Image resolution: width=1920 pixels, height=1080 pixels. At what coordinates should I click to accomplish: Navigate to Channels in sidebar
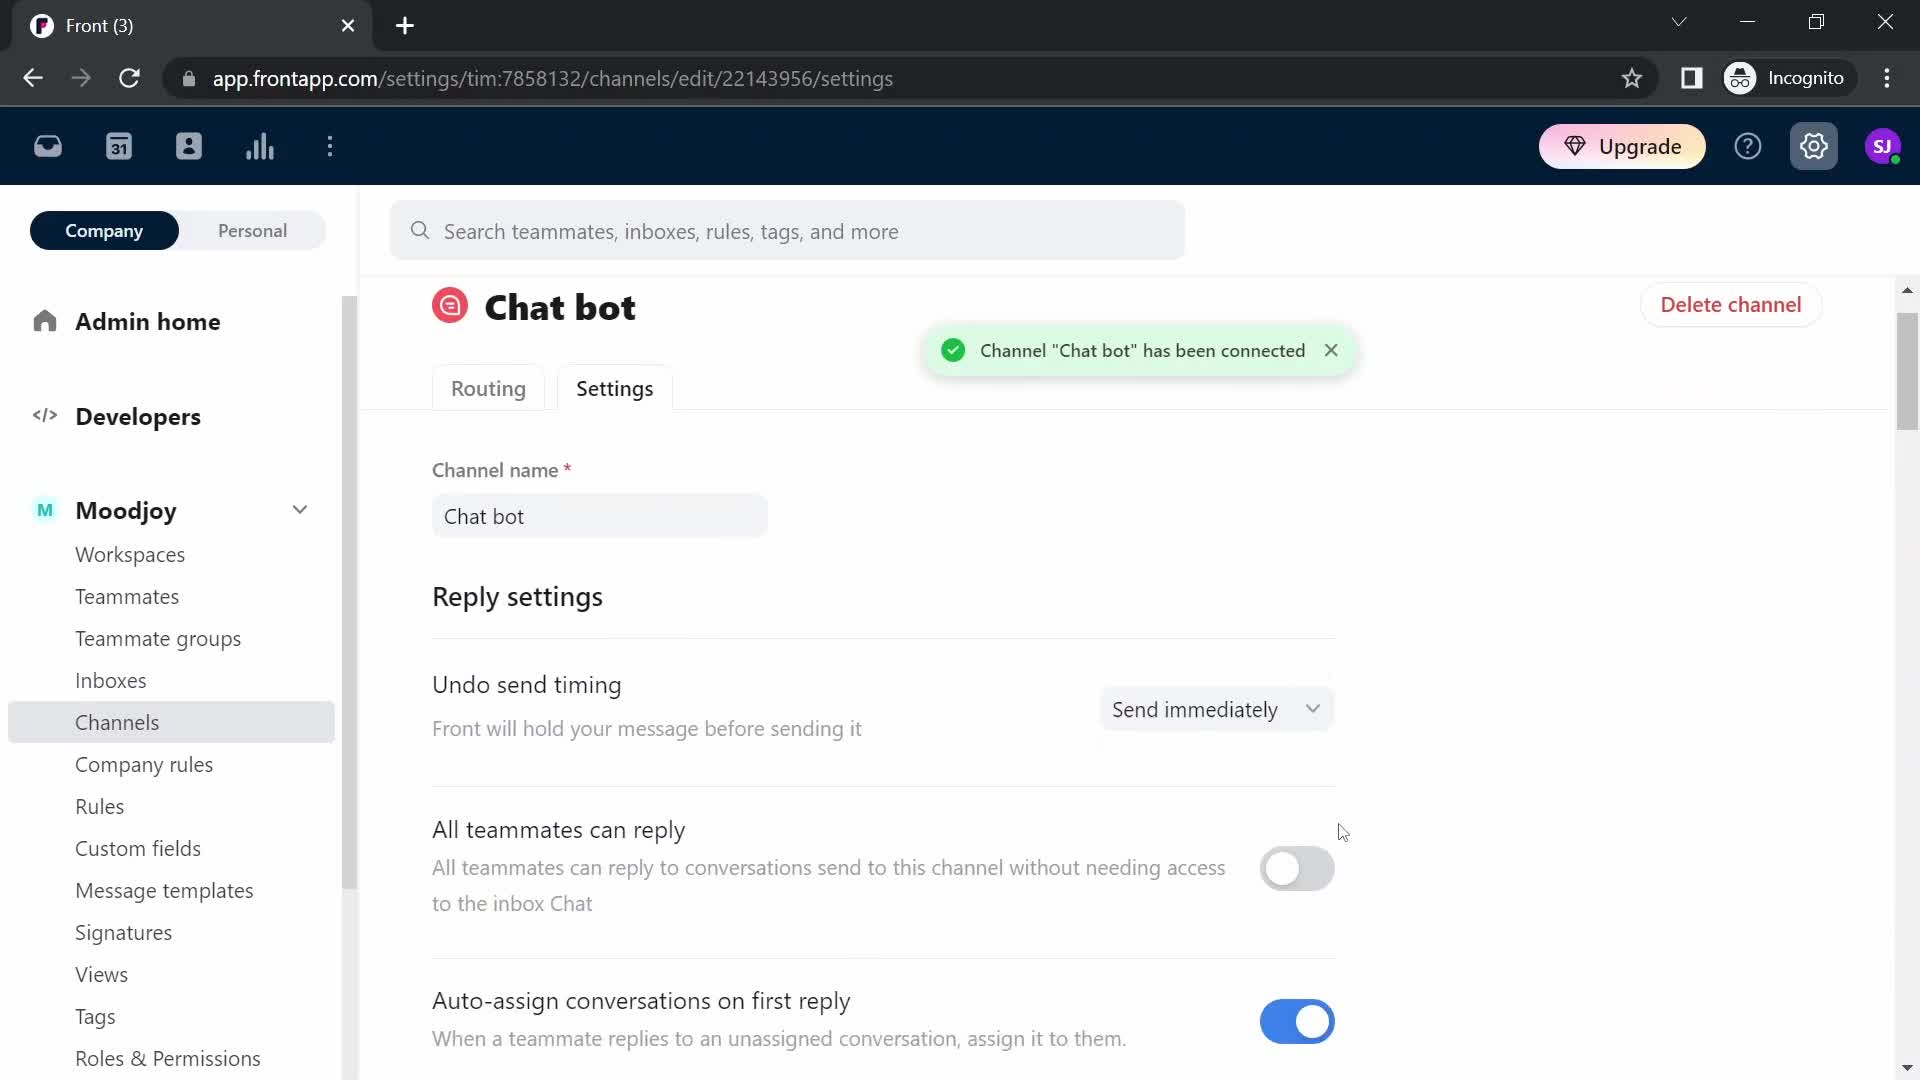[117, 723]
